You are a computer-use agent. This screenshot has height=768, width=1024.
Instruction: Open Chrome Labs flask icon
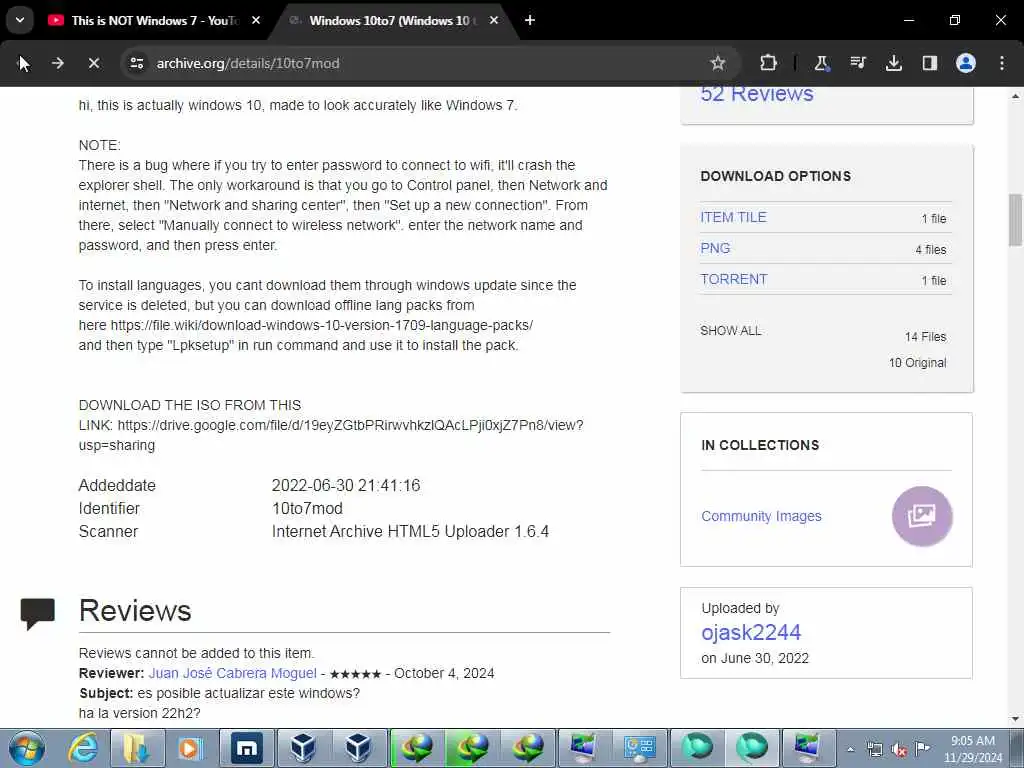[822, 63]
